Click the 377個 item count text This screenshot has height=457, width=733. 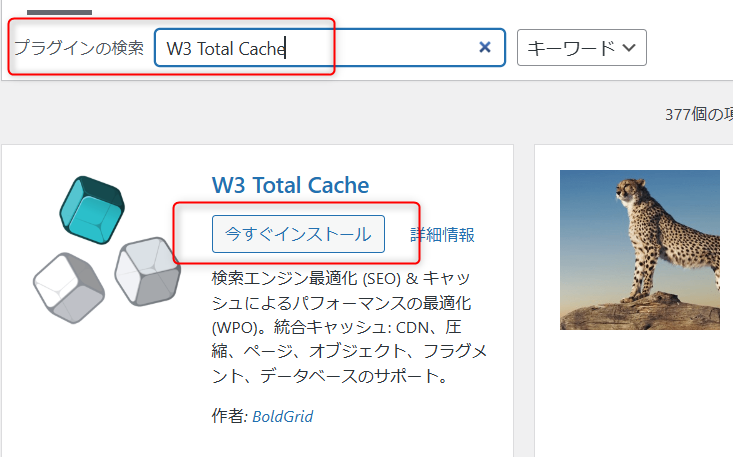(x=698, y=113)
